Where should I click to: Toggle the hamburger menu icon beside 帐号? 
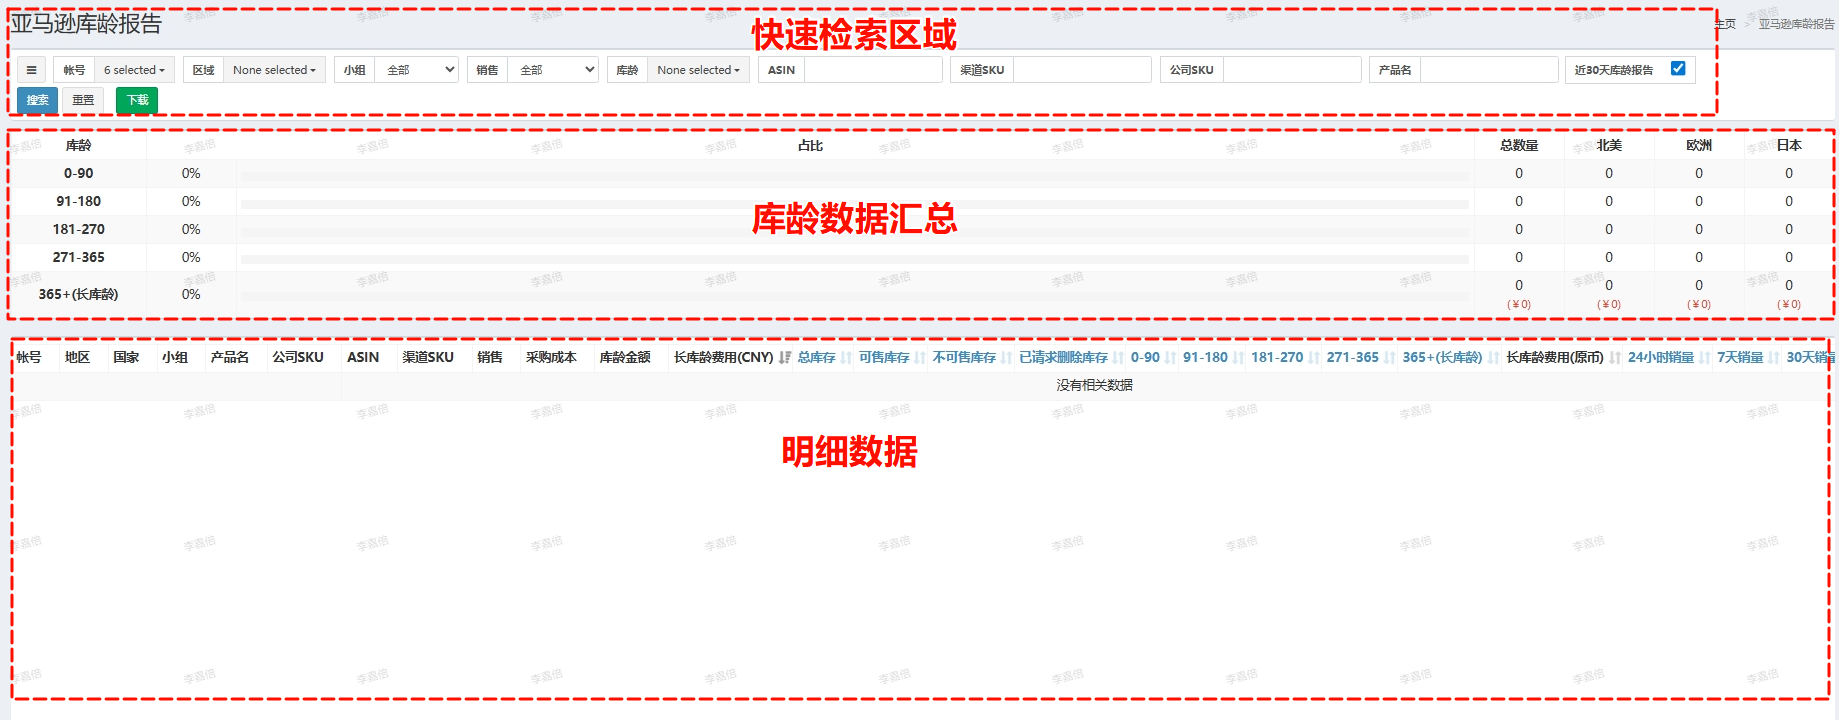pos(31,70)
